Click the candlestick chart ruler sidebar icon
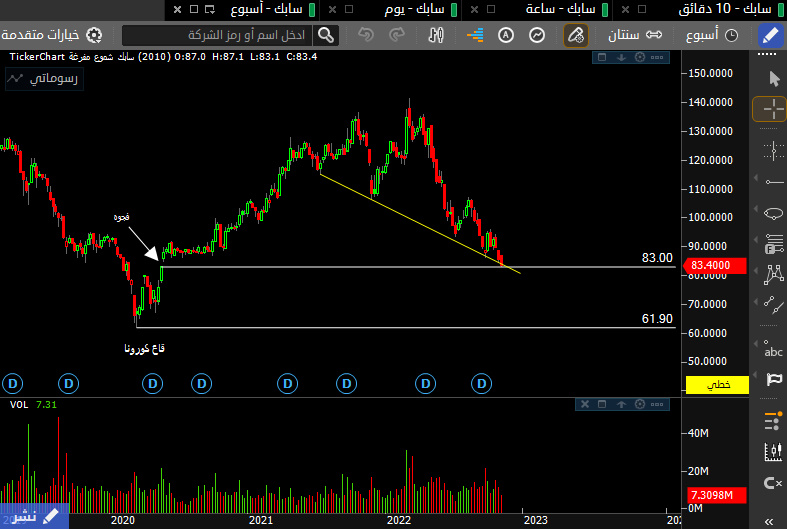 coord(773,452)
